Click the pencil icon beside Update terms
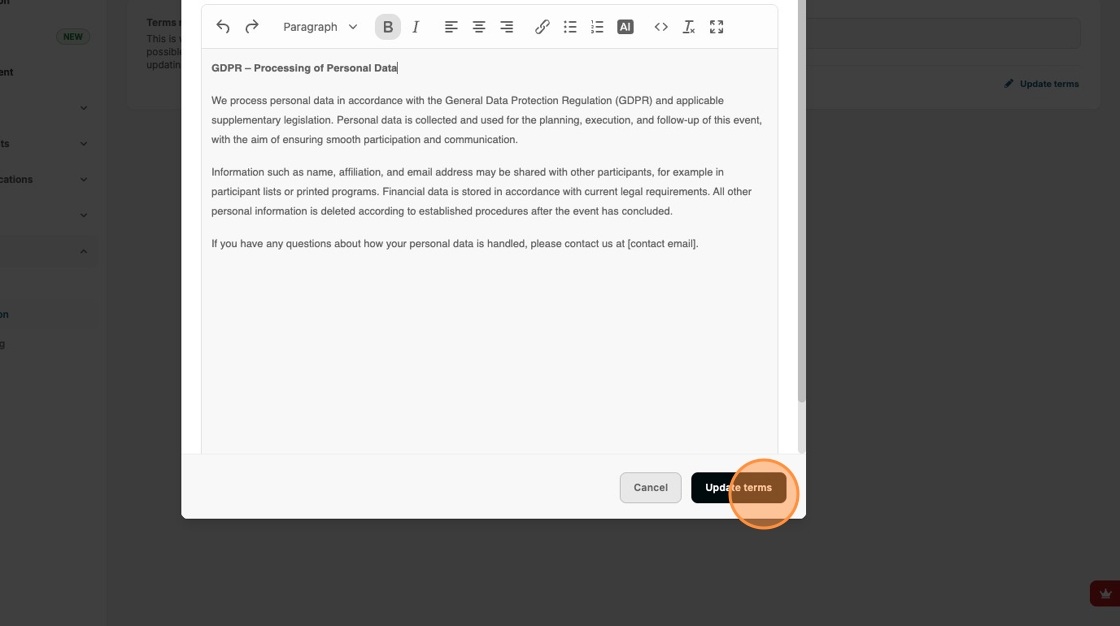 pos(1009,84)
